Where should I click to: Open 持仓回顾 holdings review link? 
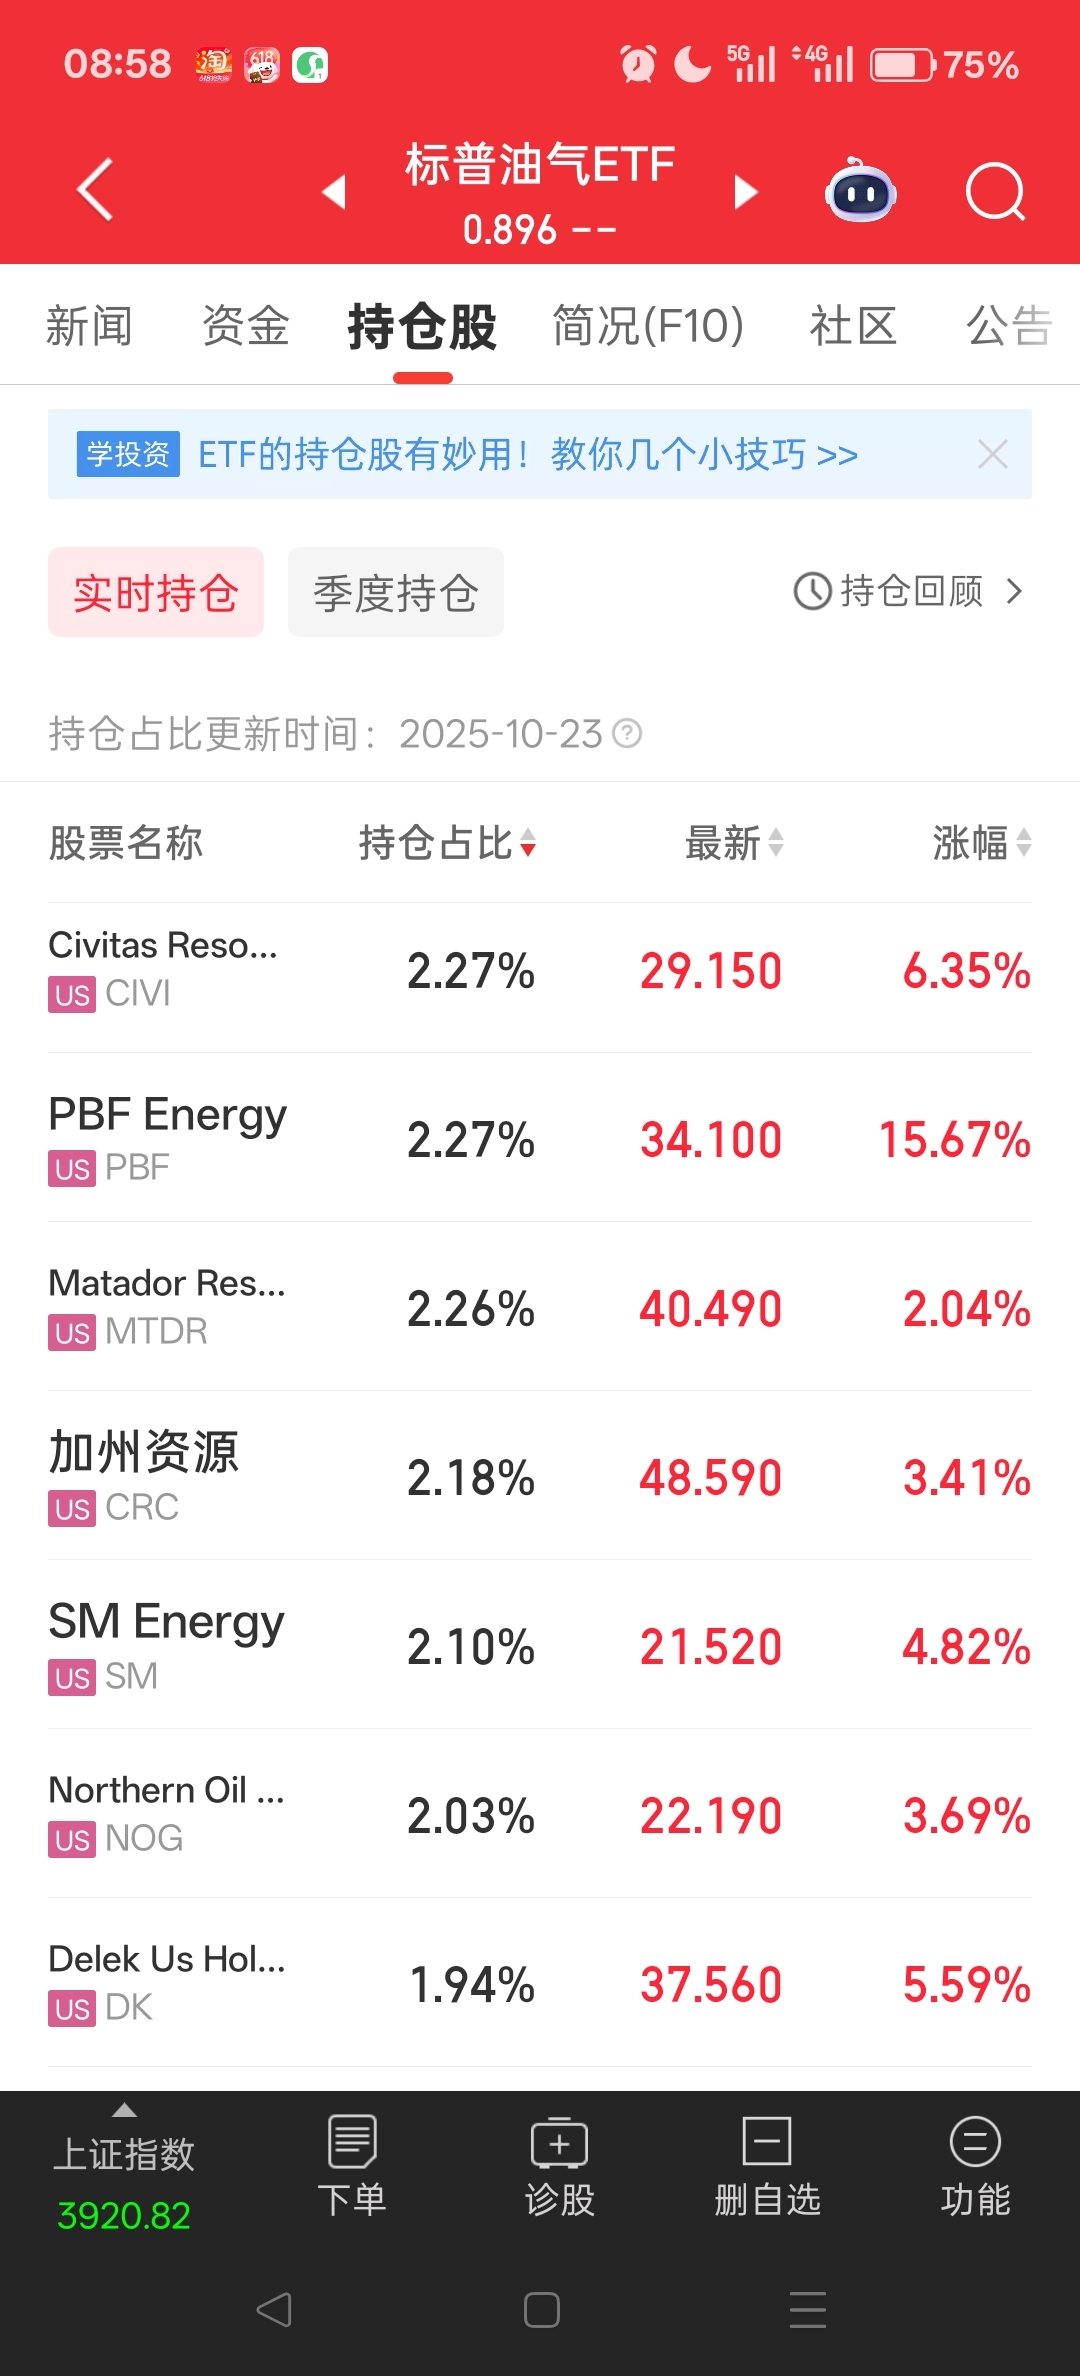[x=908, y=591]
